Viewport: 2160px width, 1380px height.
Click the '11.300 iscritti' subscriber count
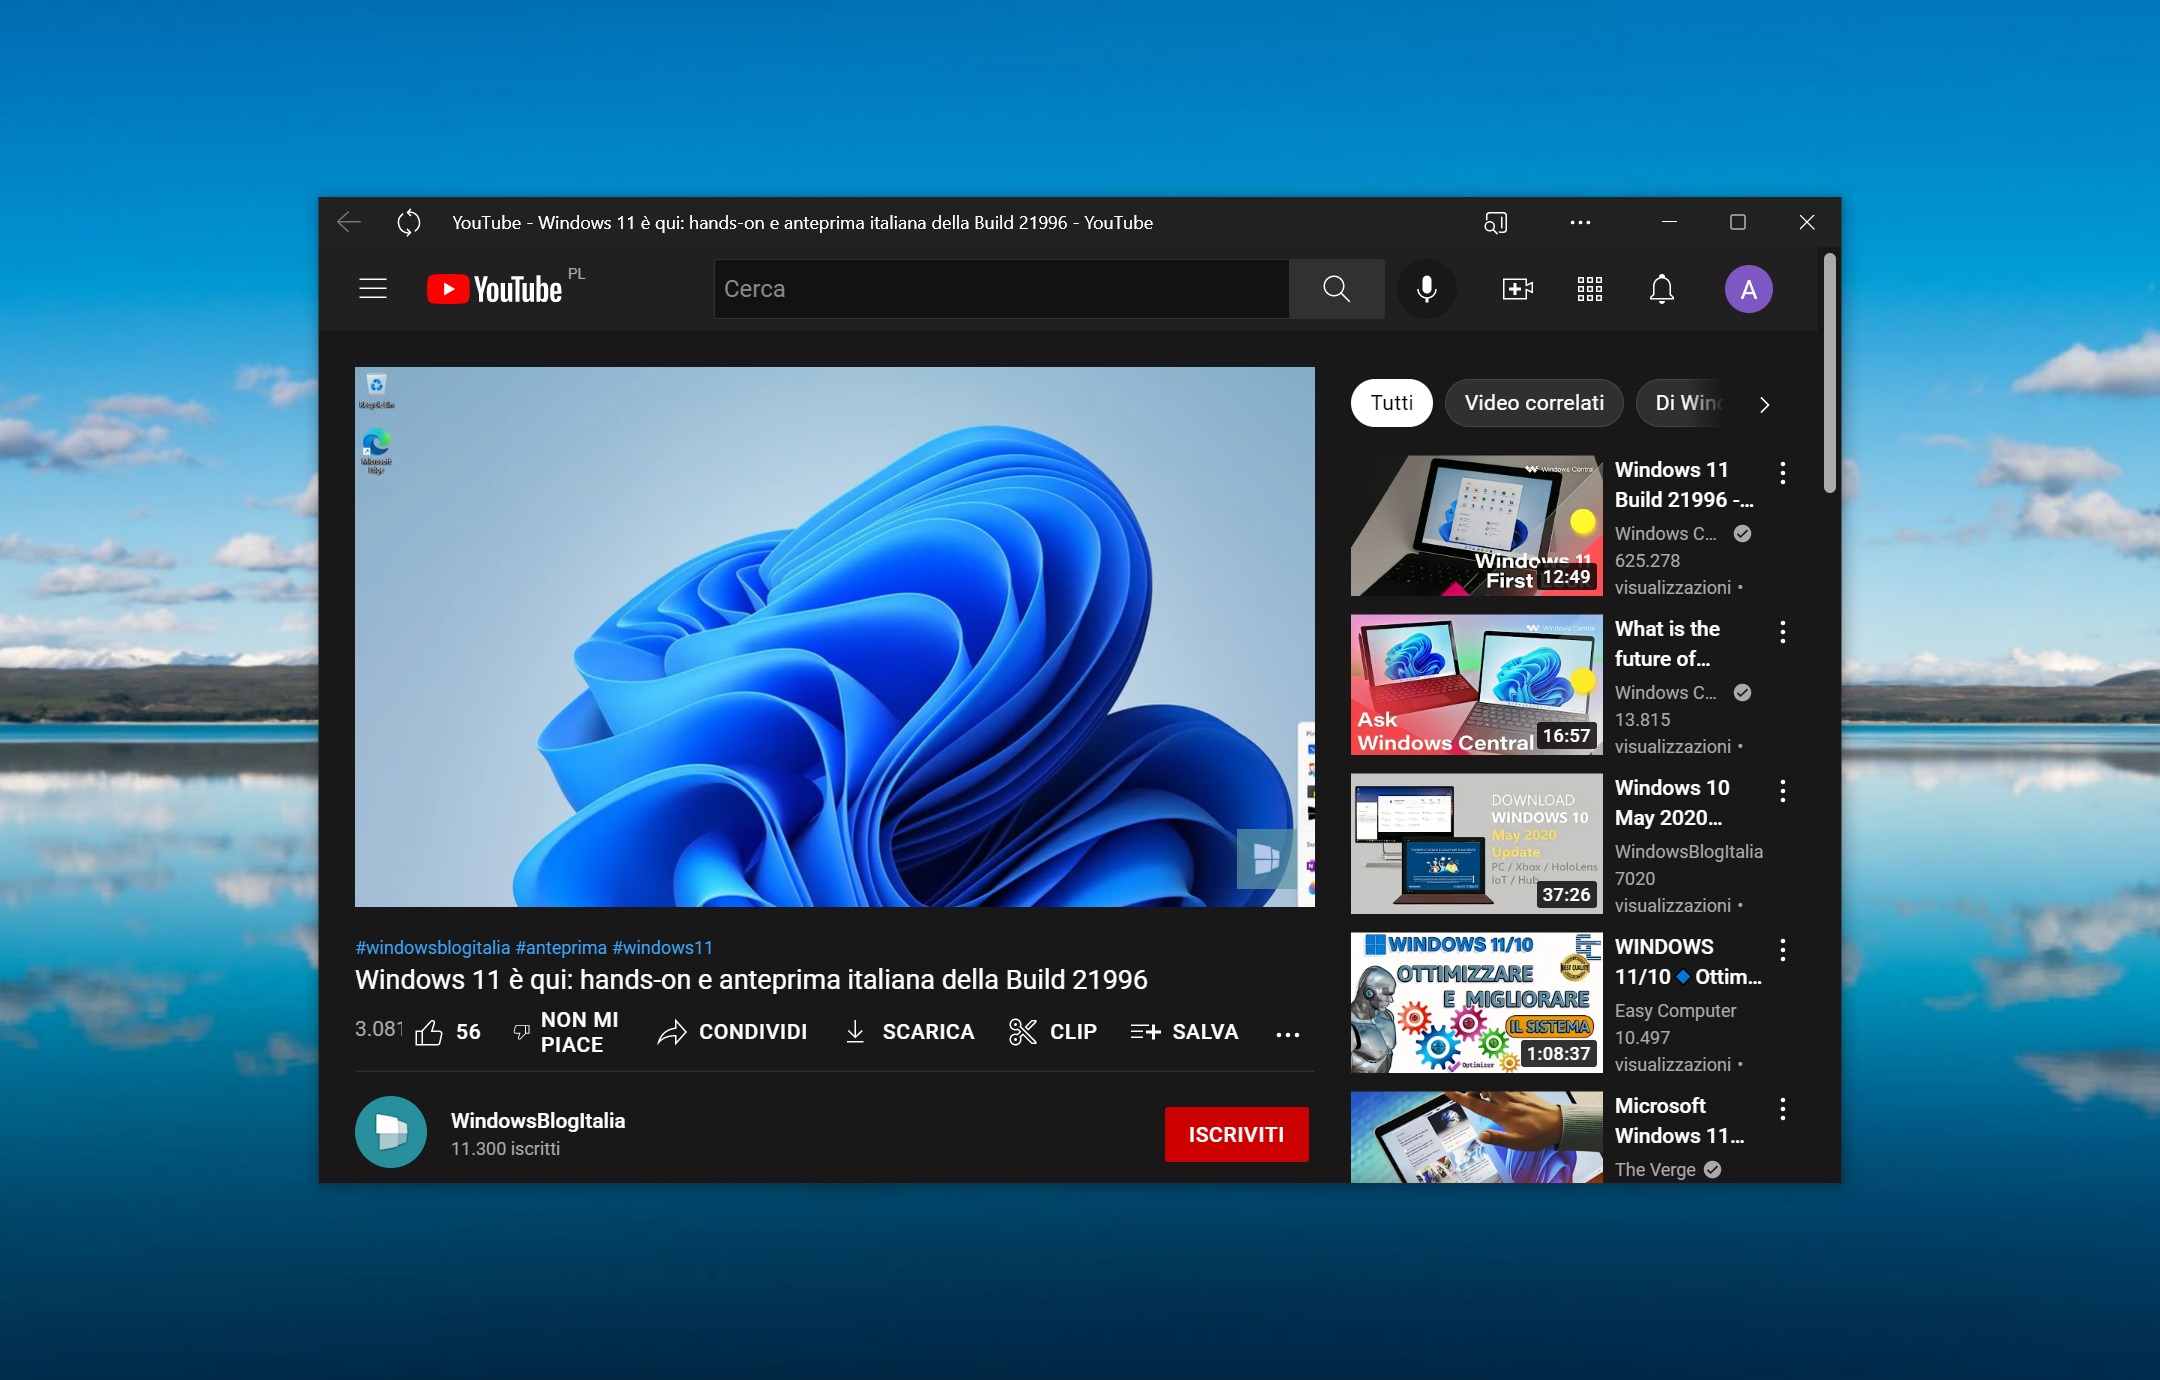click(x=505, y=1148)
